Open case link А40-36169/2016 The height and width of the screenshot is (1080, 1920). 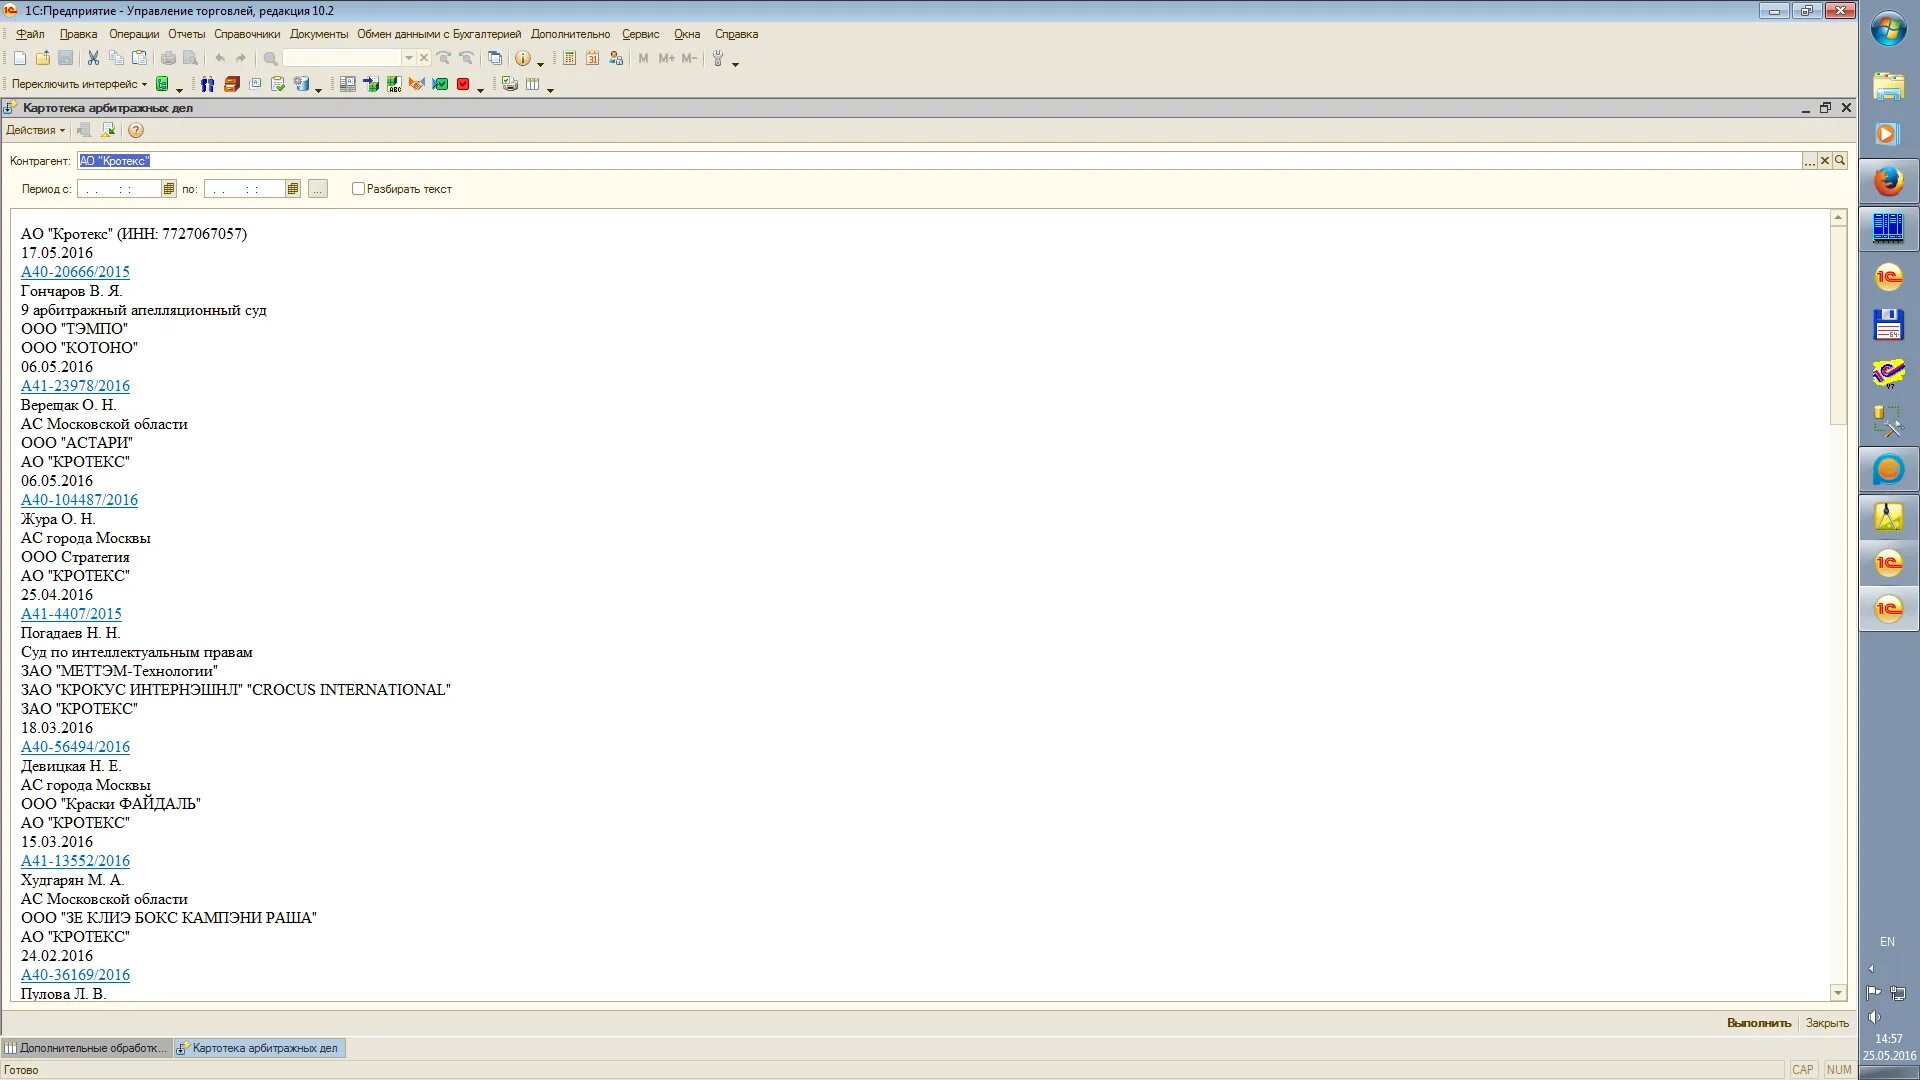[75, 975]
